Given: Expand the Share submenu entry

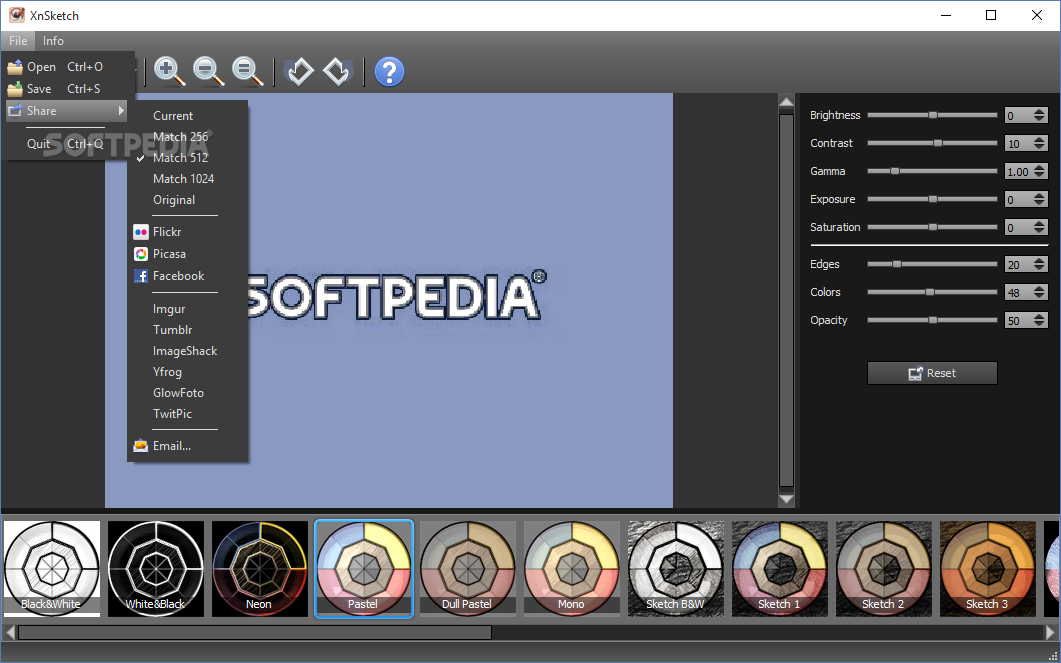Looking at the screenshot, I should [66, 111].
